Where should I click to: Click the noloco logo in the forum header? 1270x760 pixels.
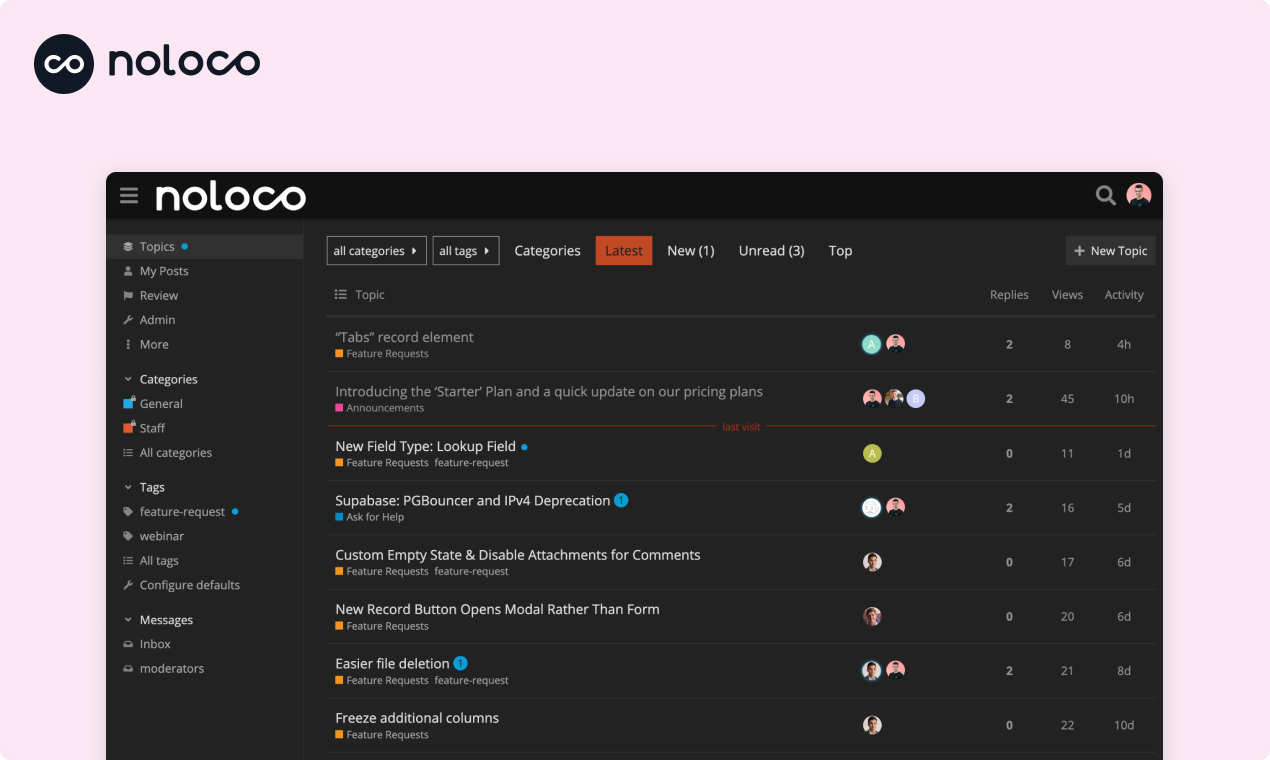232,196
